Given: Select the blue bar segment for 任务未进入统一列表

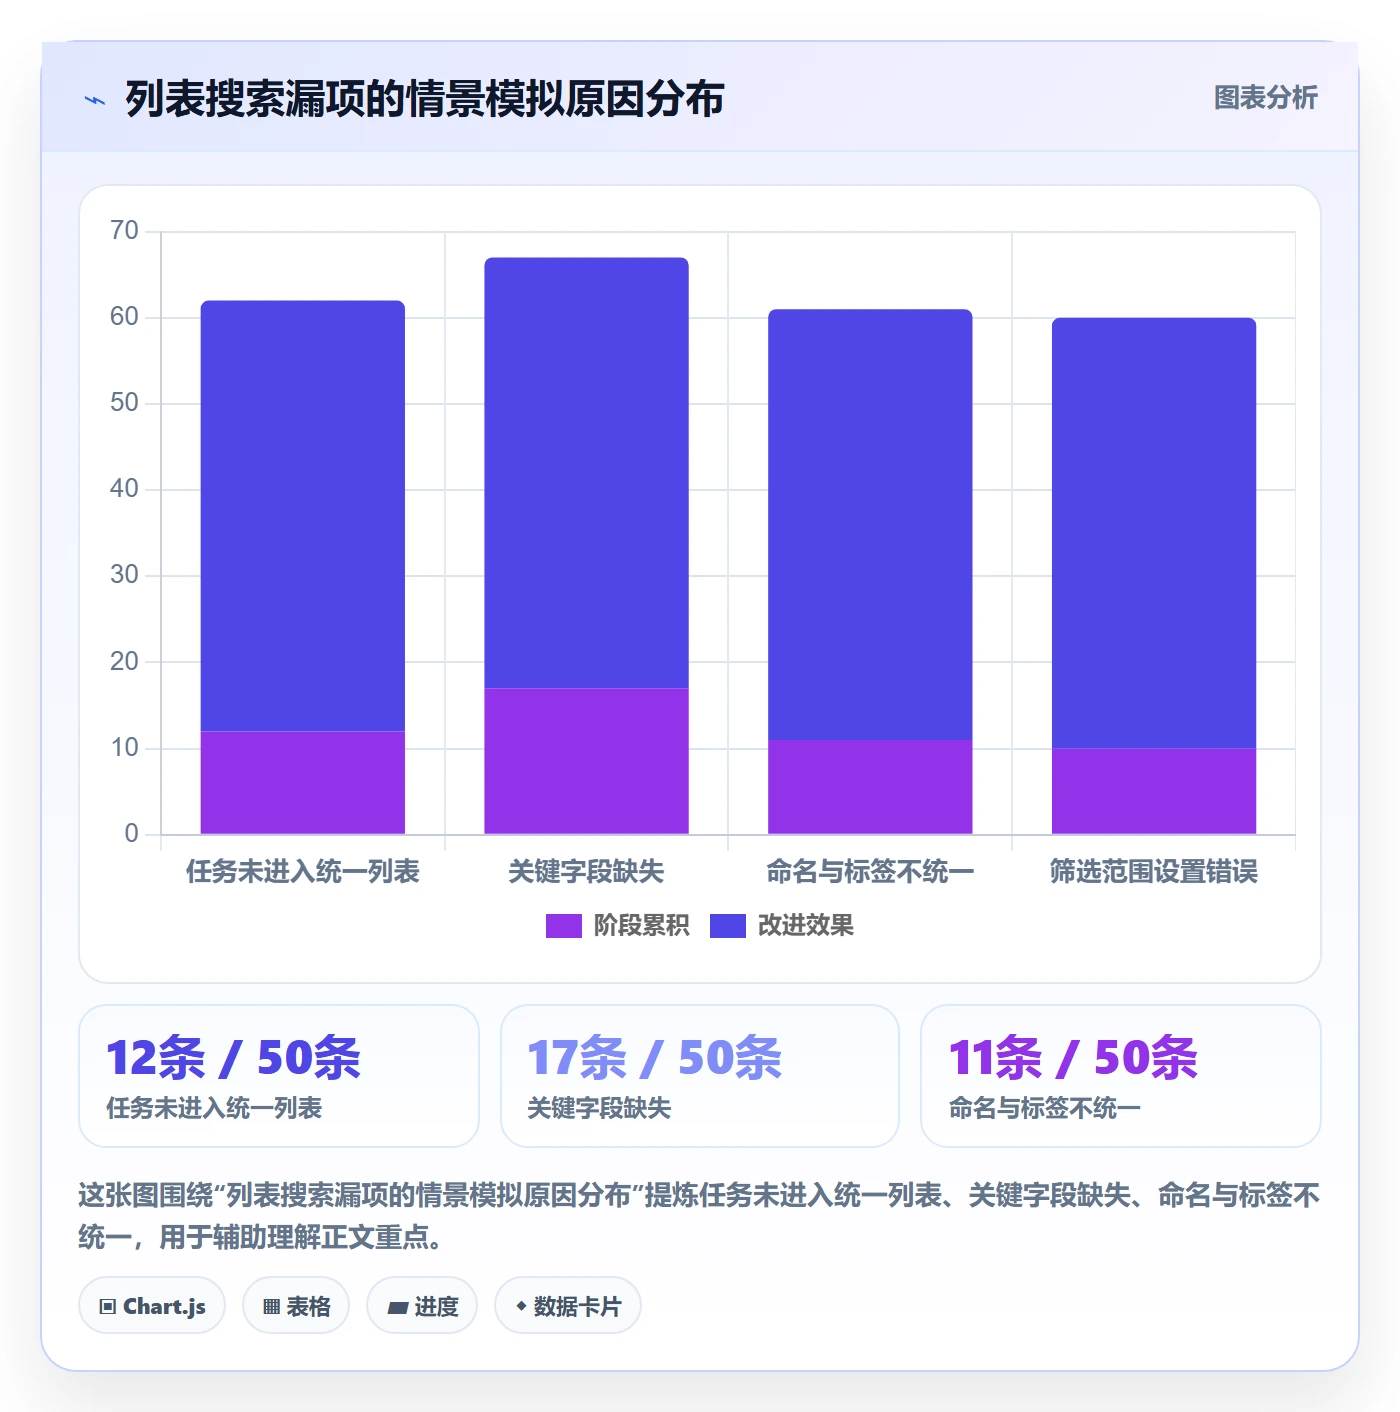Looking at the screenshot, I should coord(303,516).
